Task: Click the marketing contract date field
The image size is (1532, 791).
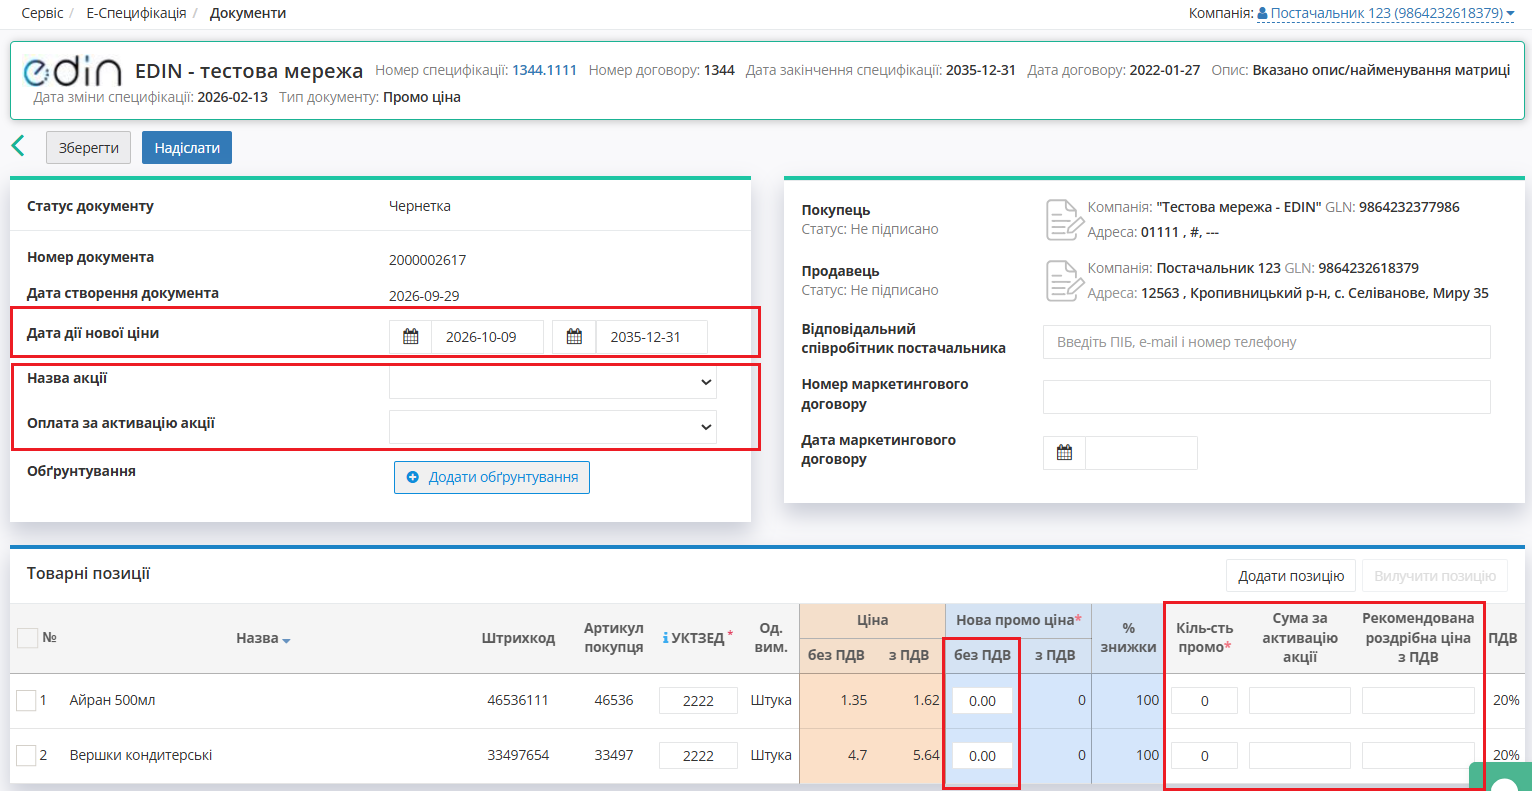Action: (x=1141, y=453)
